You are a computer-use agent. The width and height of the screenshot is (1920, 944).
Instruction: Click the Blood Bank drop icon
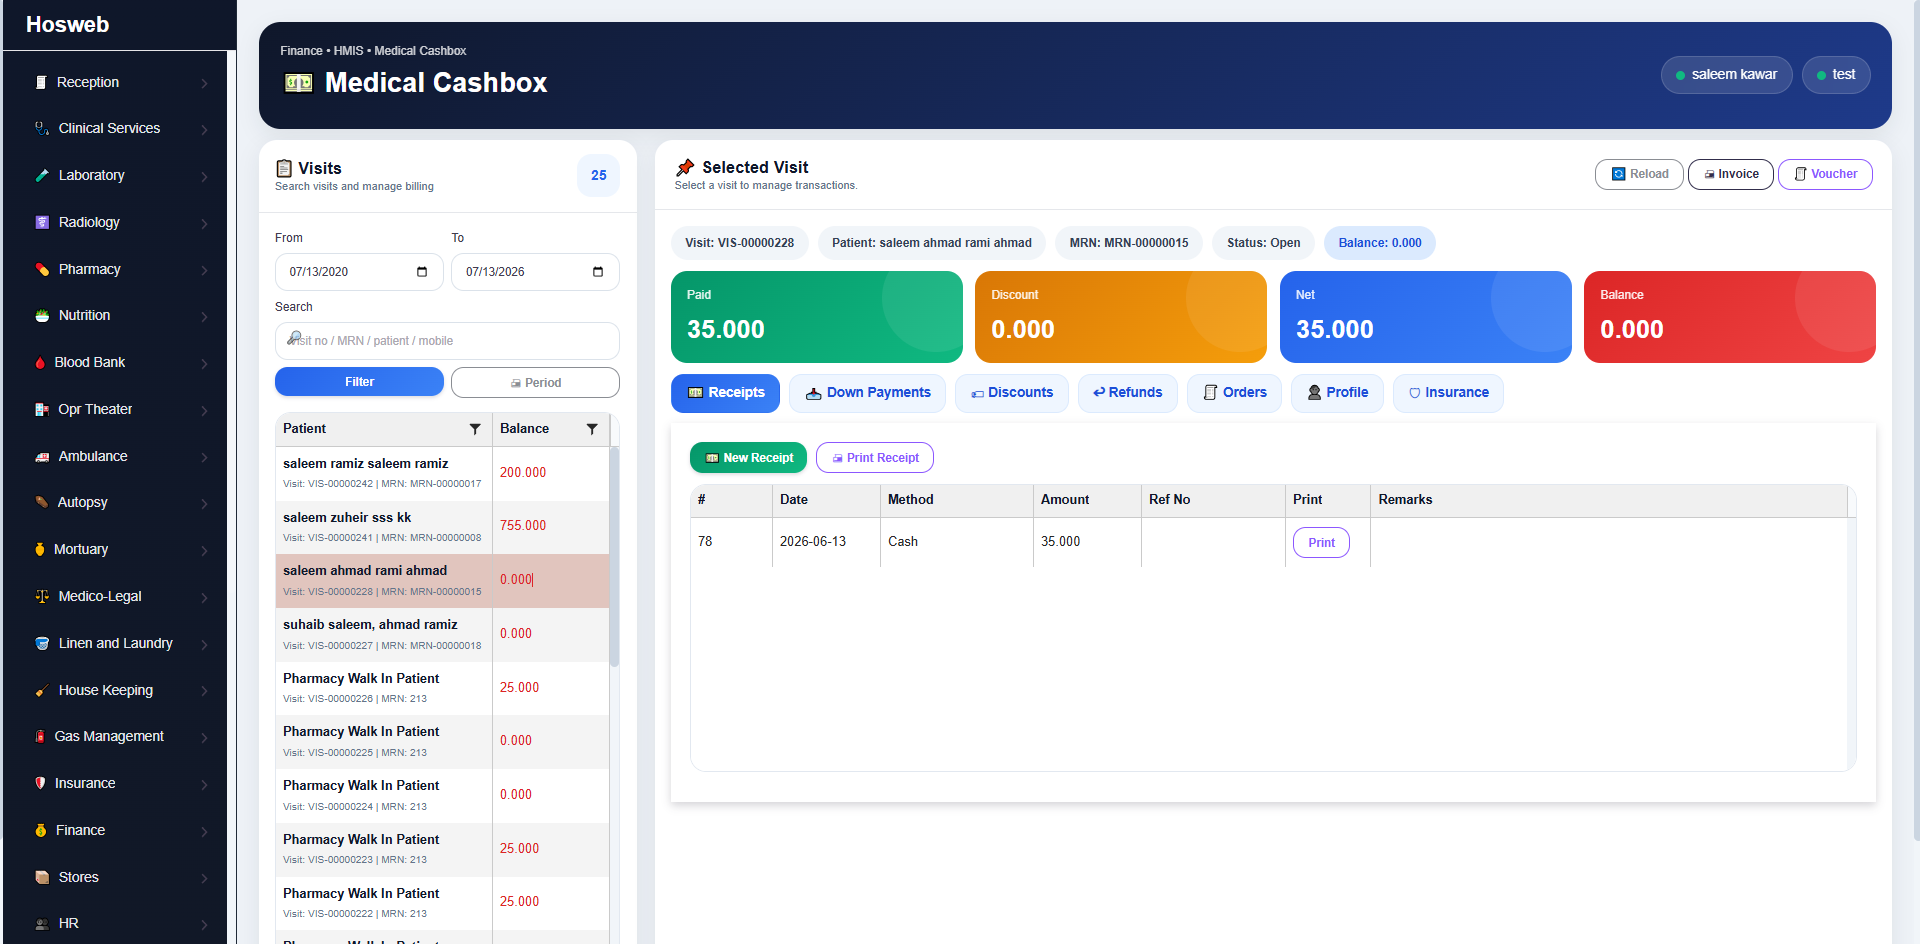[40, 362]
